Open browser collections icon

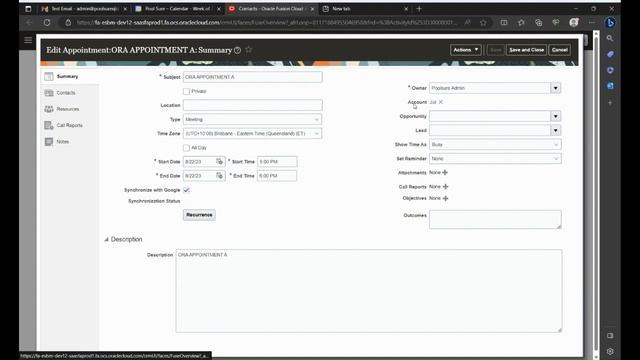pos(538,23)
